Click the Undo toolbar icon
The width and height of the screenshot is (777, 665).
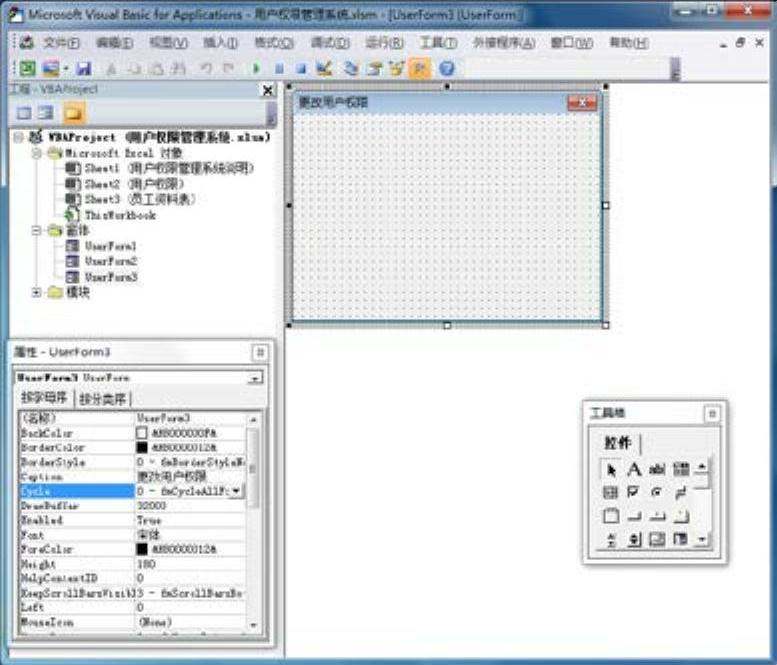206,68
